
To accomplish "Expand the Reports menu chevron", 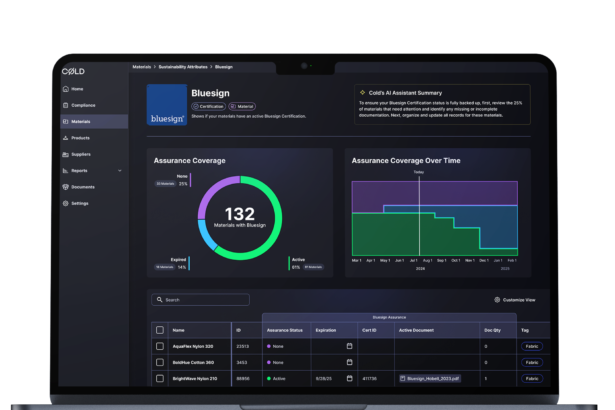I will 120,171.
